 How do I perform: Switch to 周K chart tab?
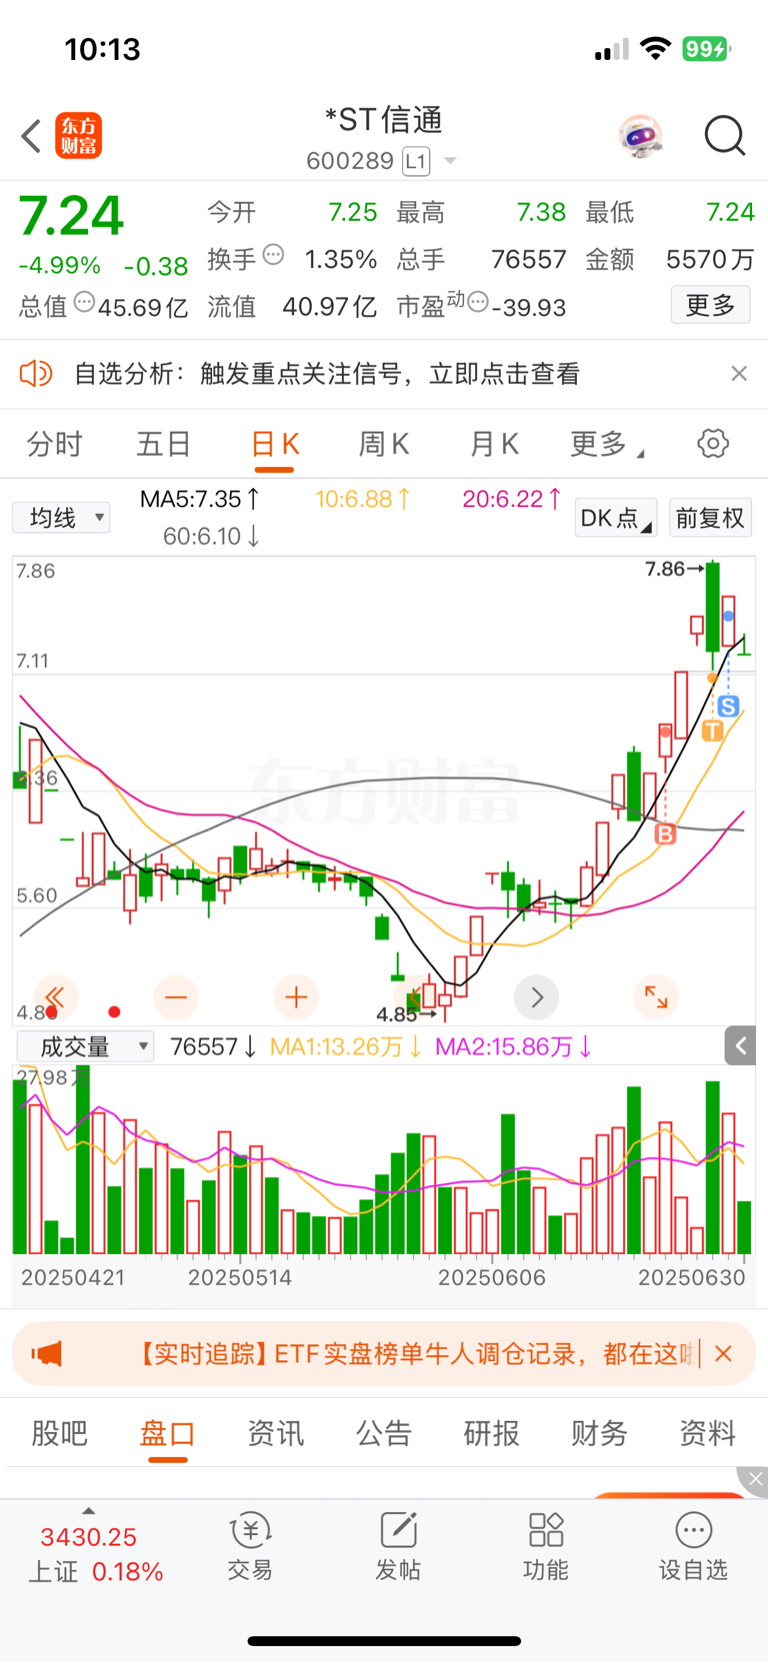point(384,444)
